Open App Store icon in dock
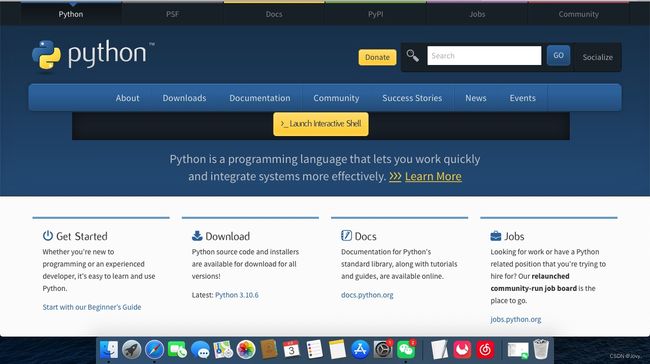This screenshot has width=650, height=364. [x=360, y=349]
